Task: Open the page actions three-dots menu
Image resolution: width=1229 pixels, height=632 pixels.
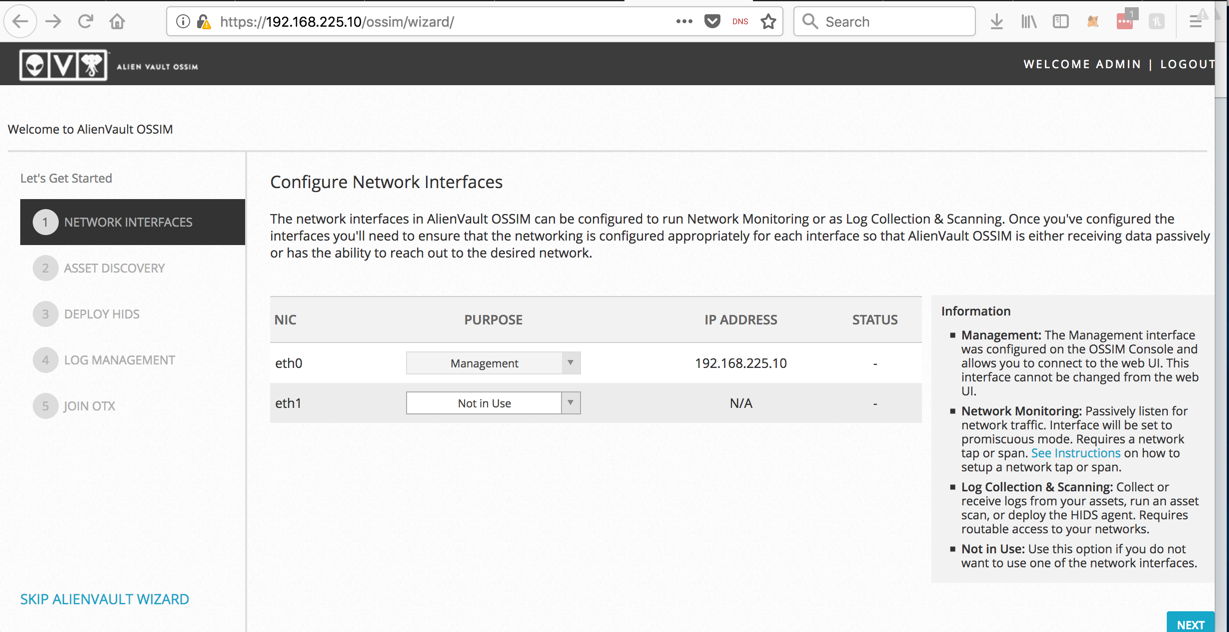Action: pyautogui.click(x=684, y=21)
